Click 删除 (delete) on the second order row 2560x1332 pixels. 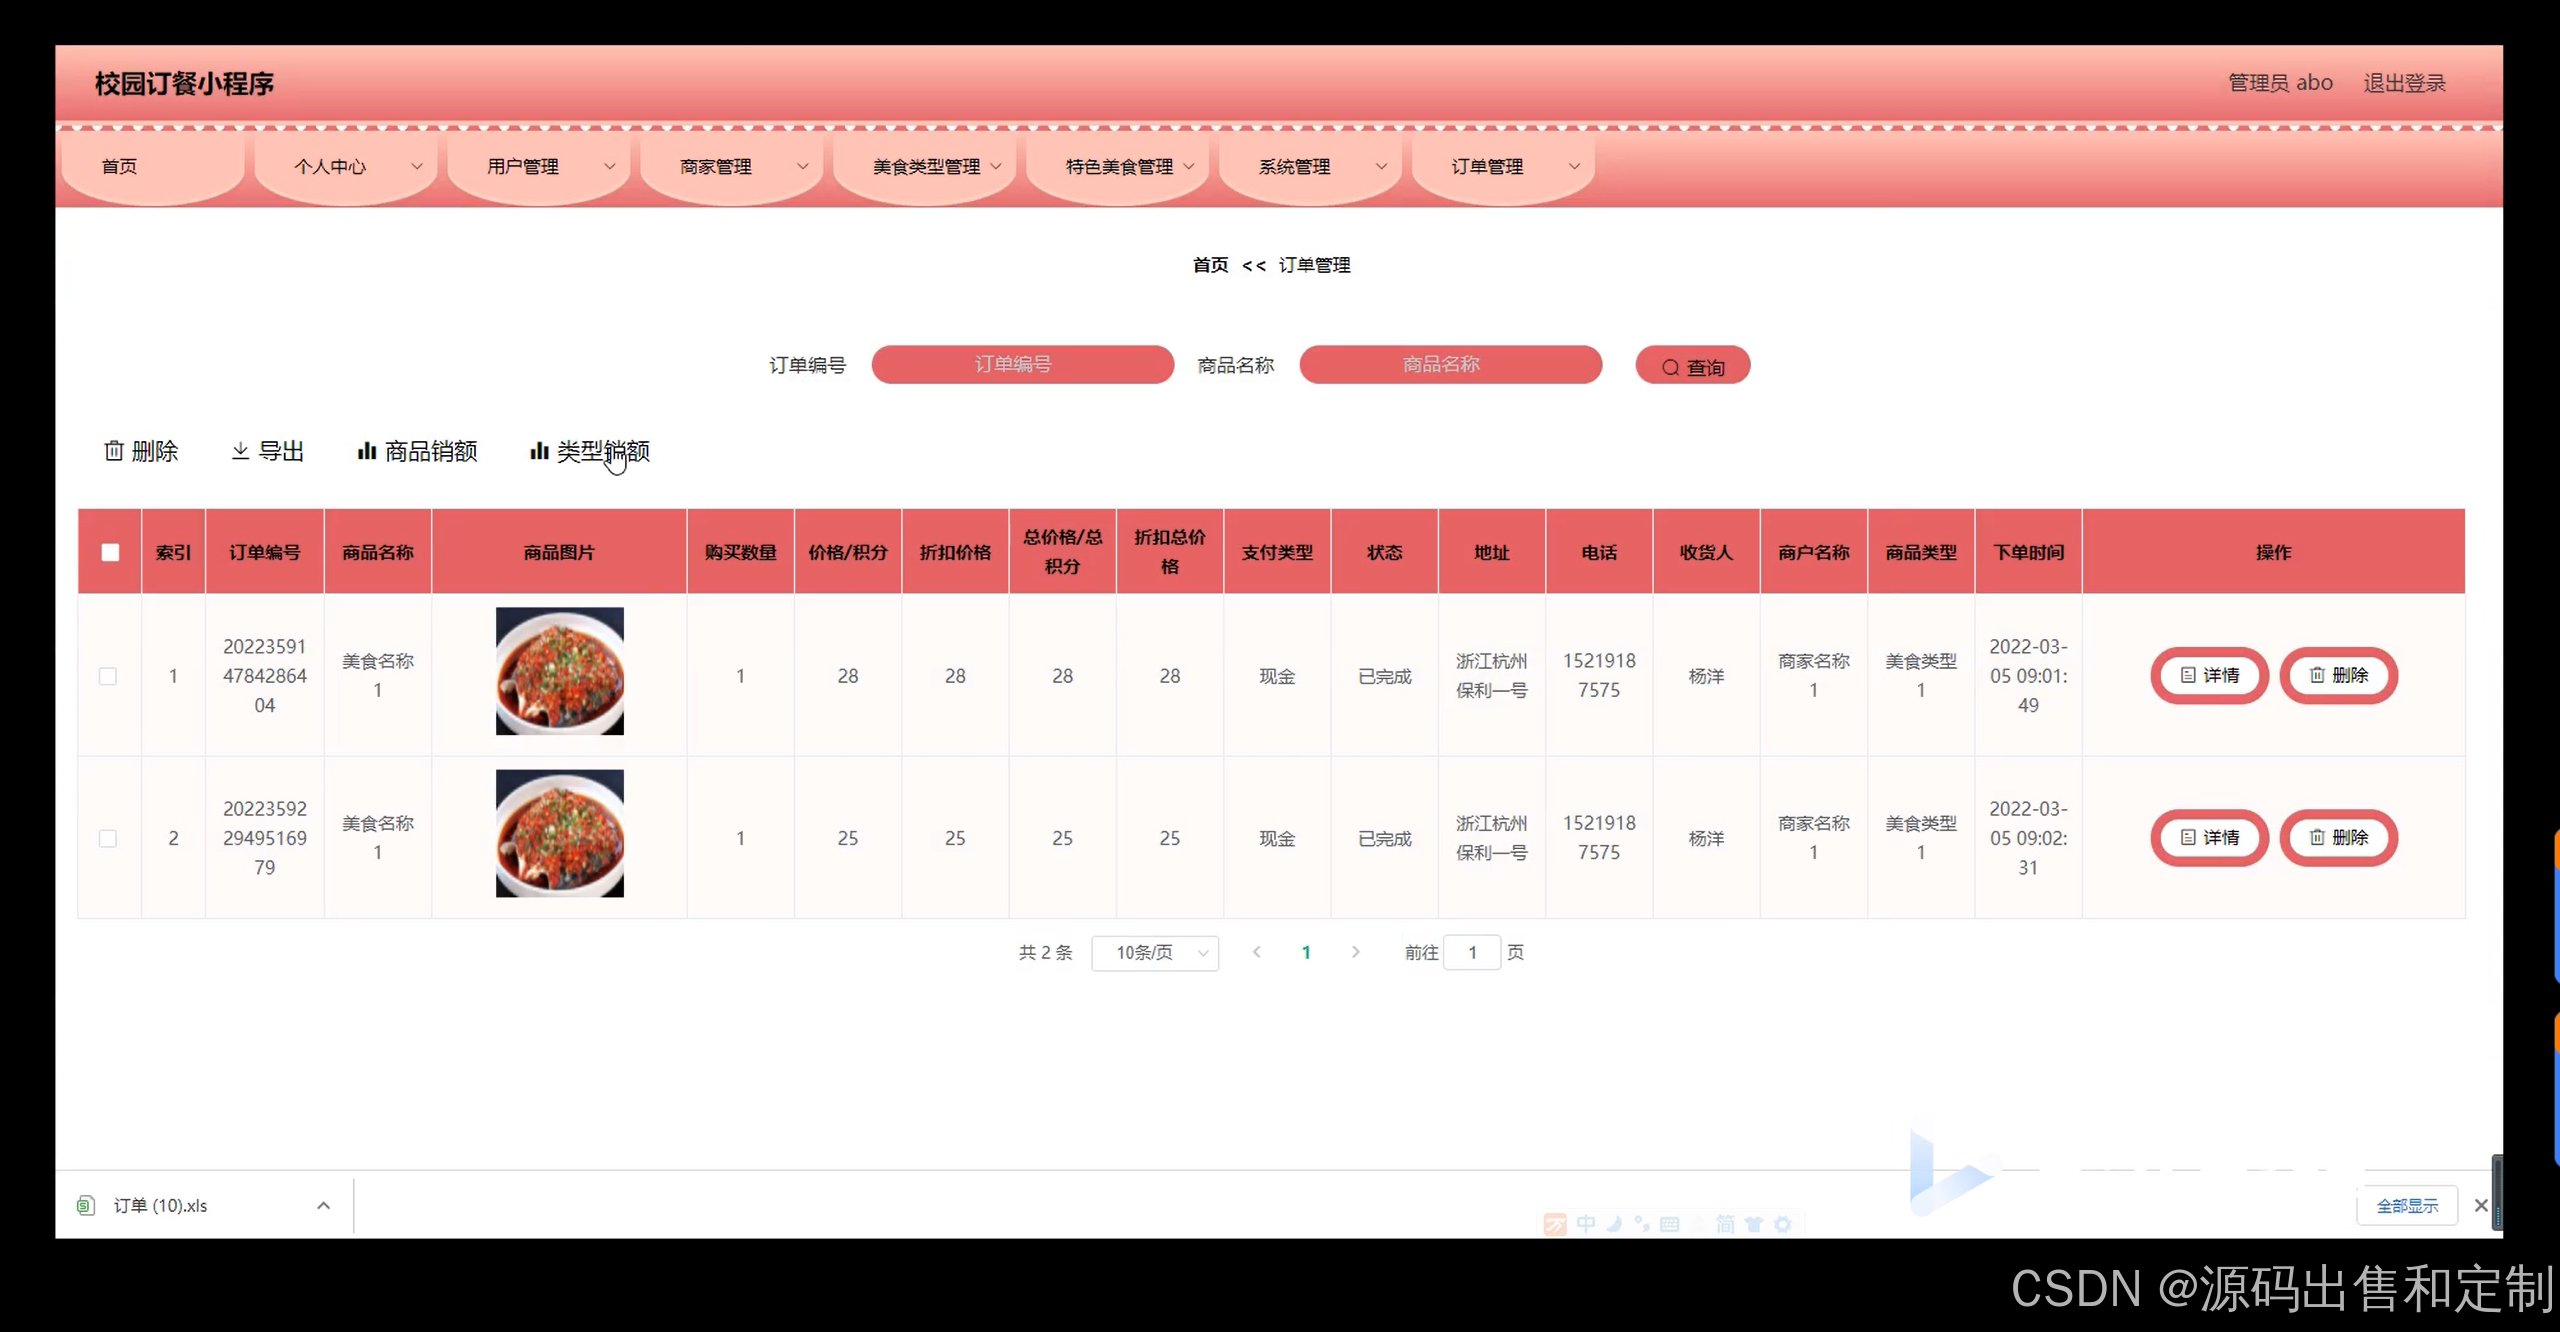click(2338, 838)
